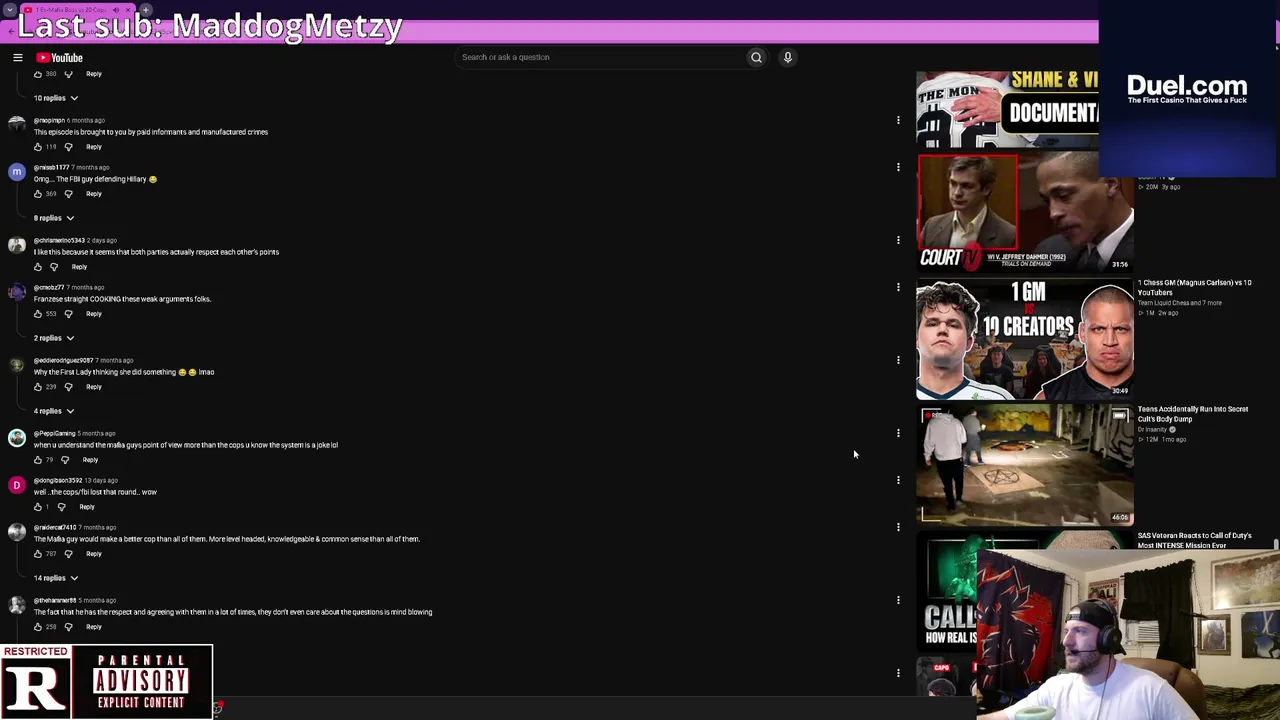Open three-dot menu for @missb1177 comment
The height and width of the screenshot is (720, 1280).
898,167
